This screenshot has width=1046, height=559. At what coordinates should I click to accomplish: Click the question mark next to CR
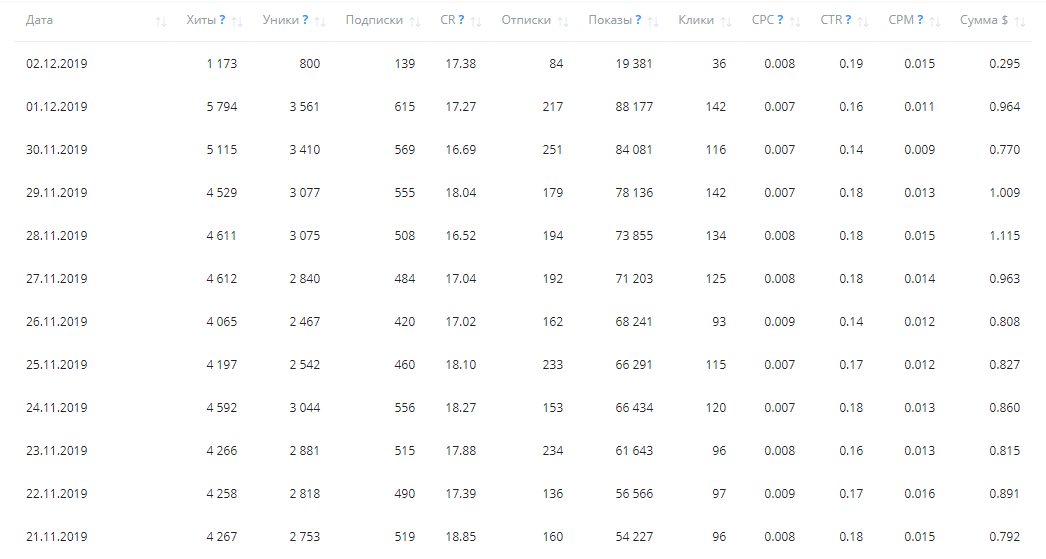pyautogui.click(x=461, y=20)
